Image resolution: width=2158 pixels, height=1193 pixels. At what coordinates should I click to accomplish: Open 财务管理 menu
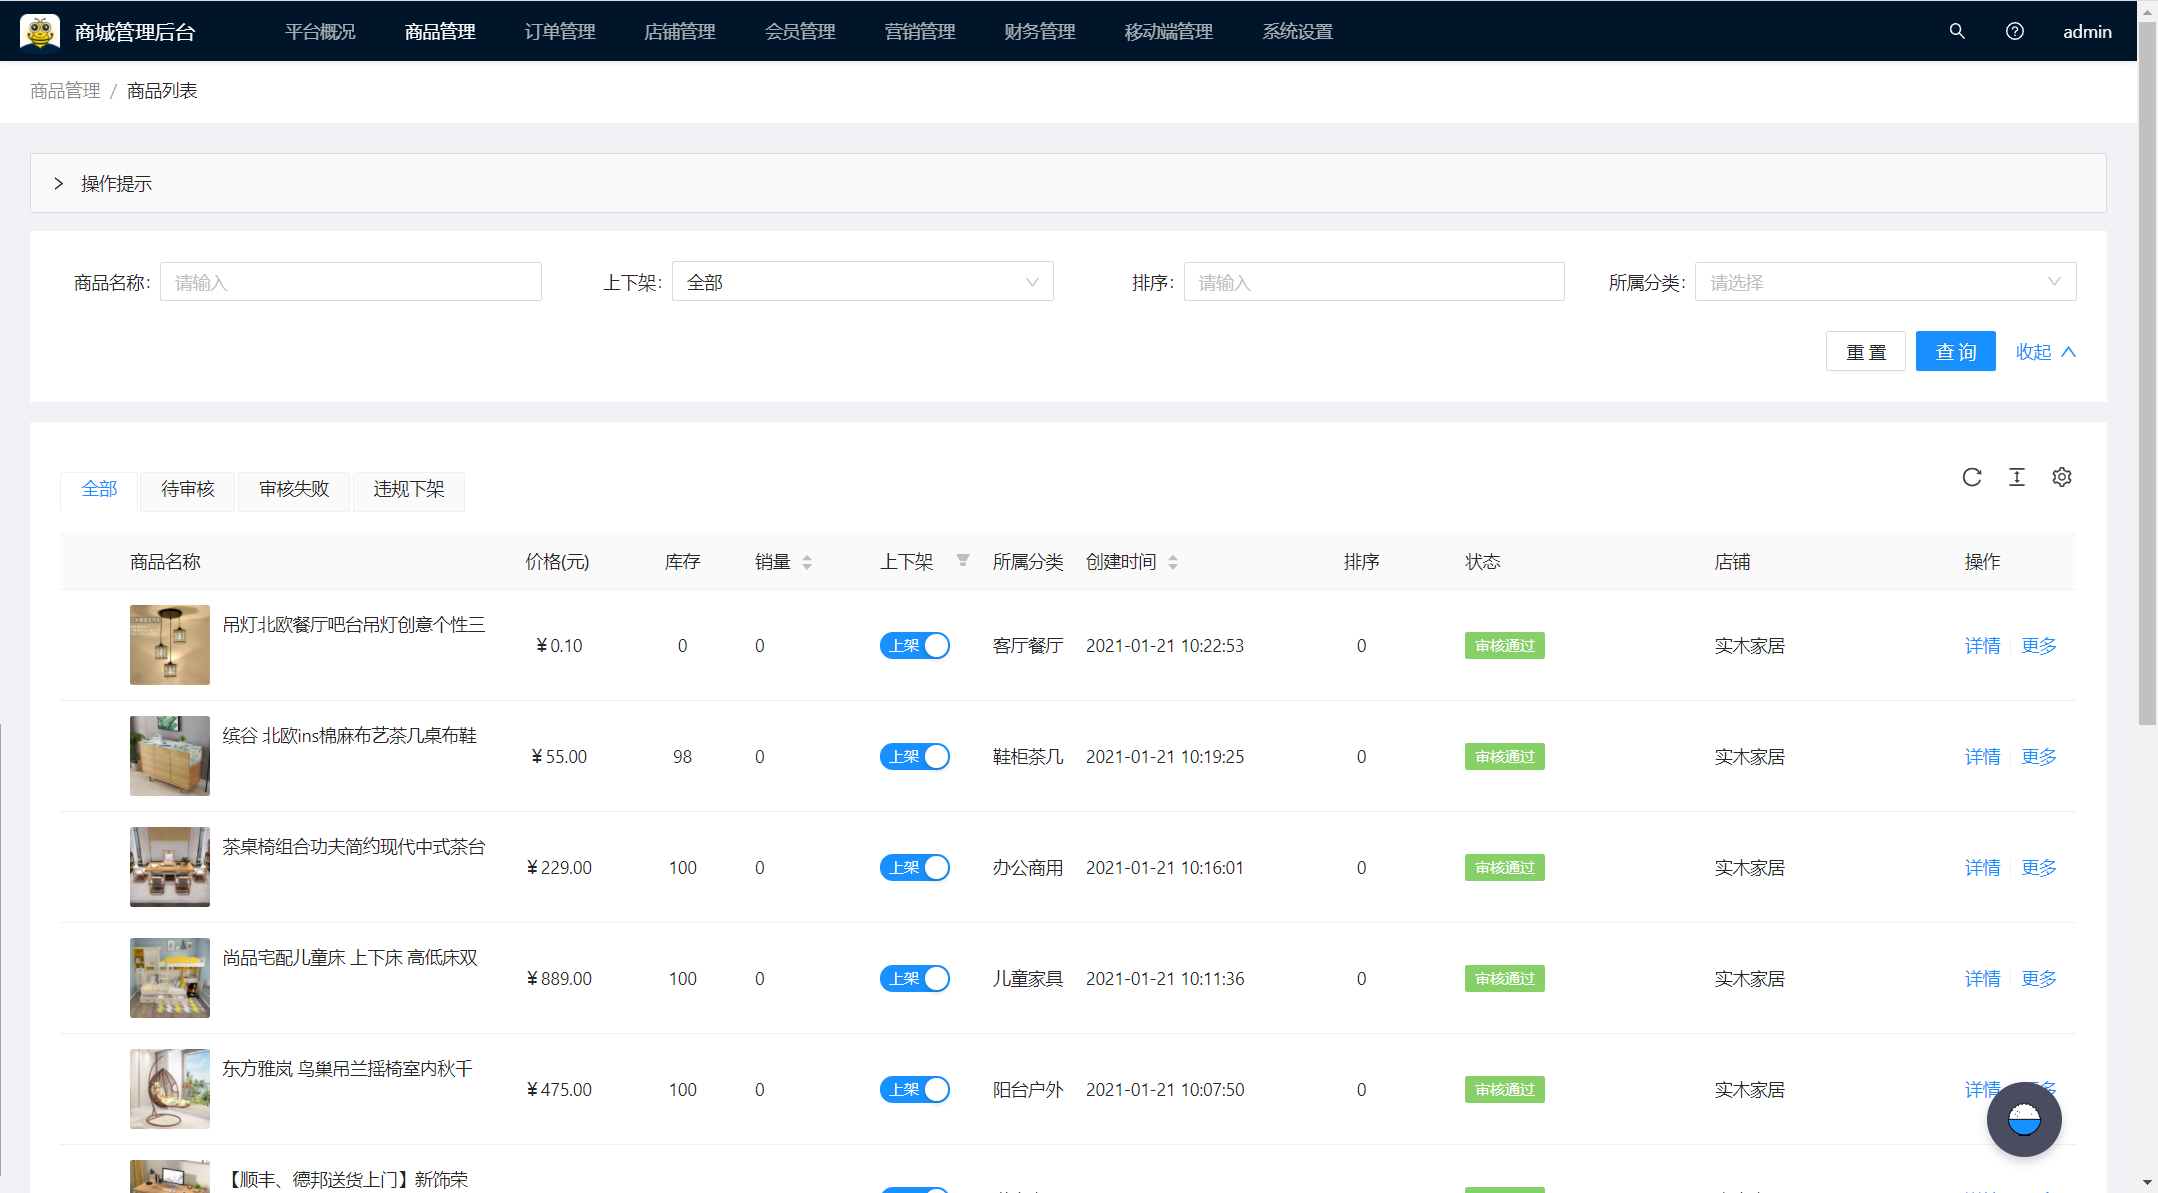tap(1040, 31)
